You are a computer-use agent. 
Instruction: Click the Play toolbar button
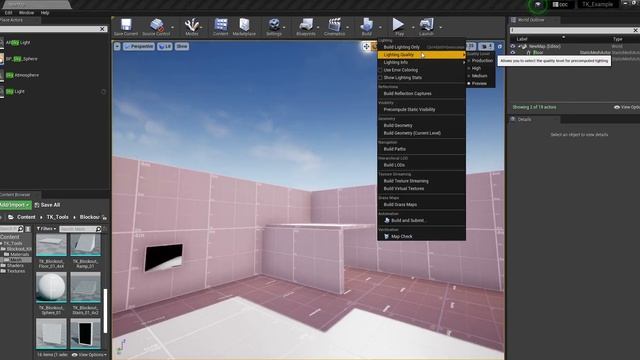tap(398, 24)
